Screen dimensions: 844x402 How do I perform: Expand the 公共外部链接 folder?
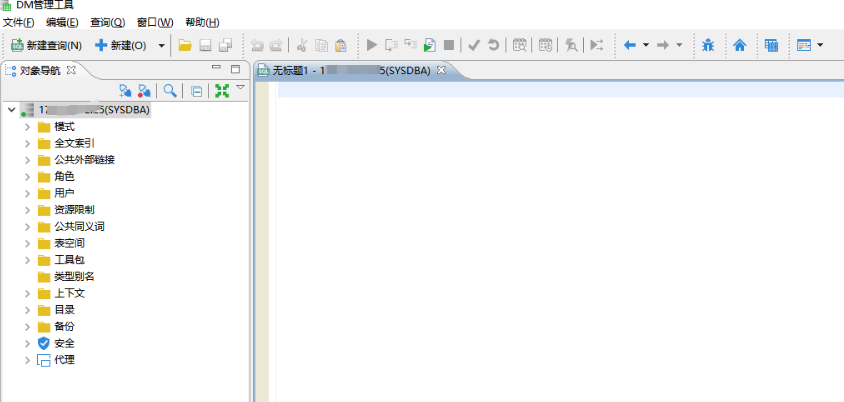28,160
